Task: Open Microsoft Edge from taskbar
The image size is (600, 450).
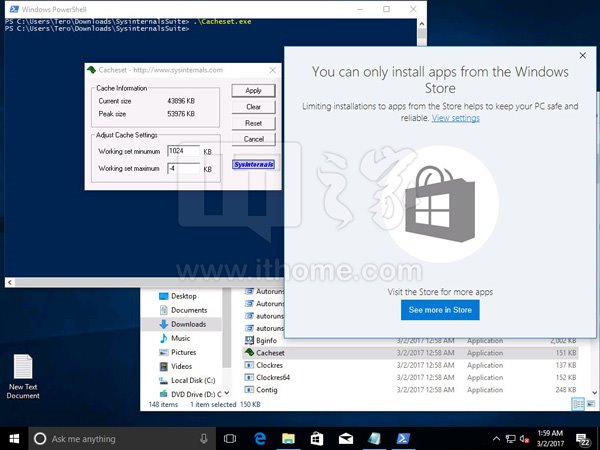Action: 260,439
